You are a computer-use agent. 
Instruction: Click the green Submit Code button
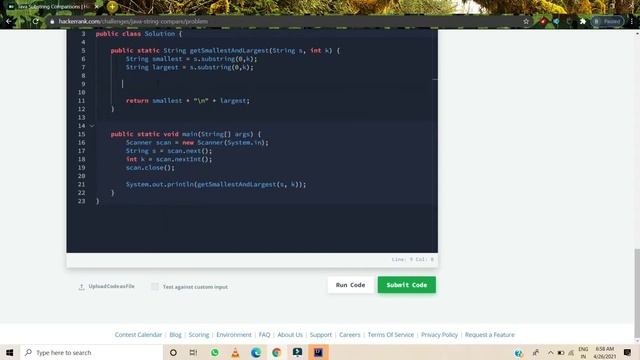(407, 285)
